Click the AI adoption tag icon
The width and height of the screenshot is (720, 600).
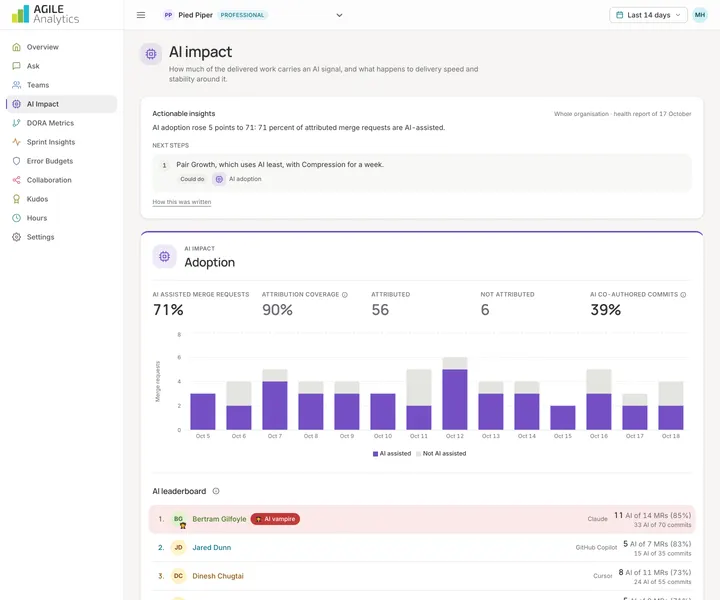point(219,179)
